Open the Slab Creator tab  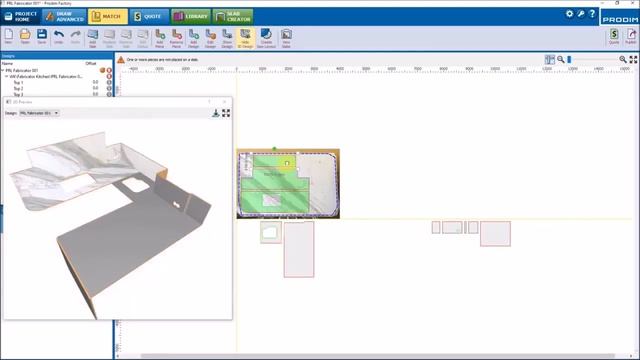pyautogui.click(x=233, y=16)
